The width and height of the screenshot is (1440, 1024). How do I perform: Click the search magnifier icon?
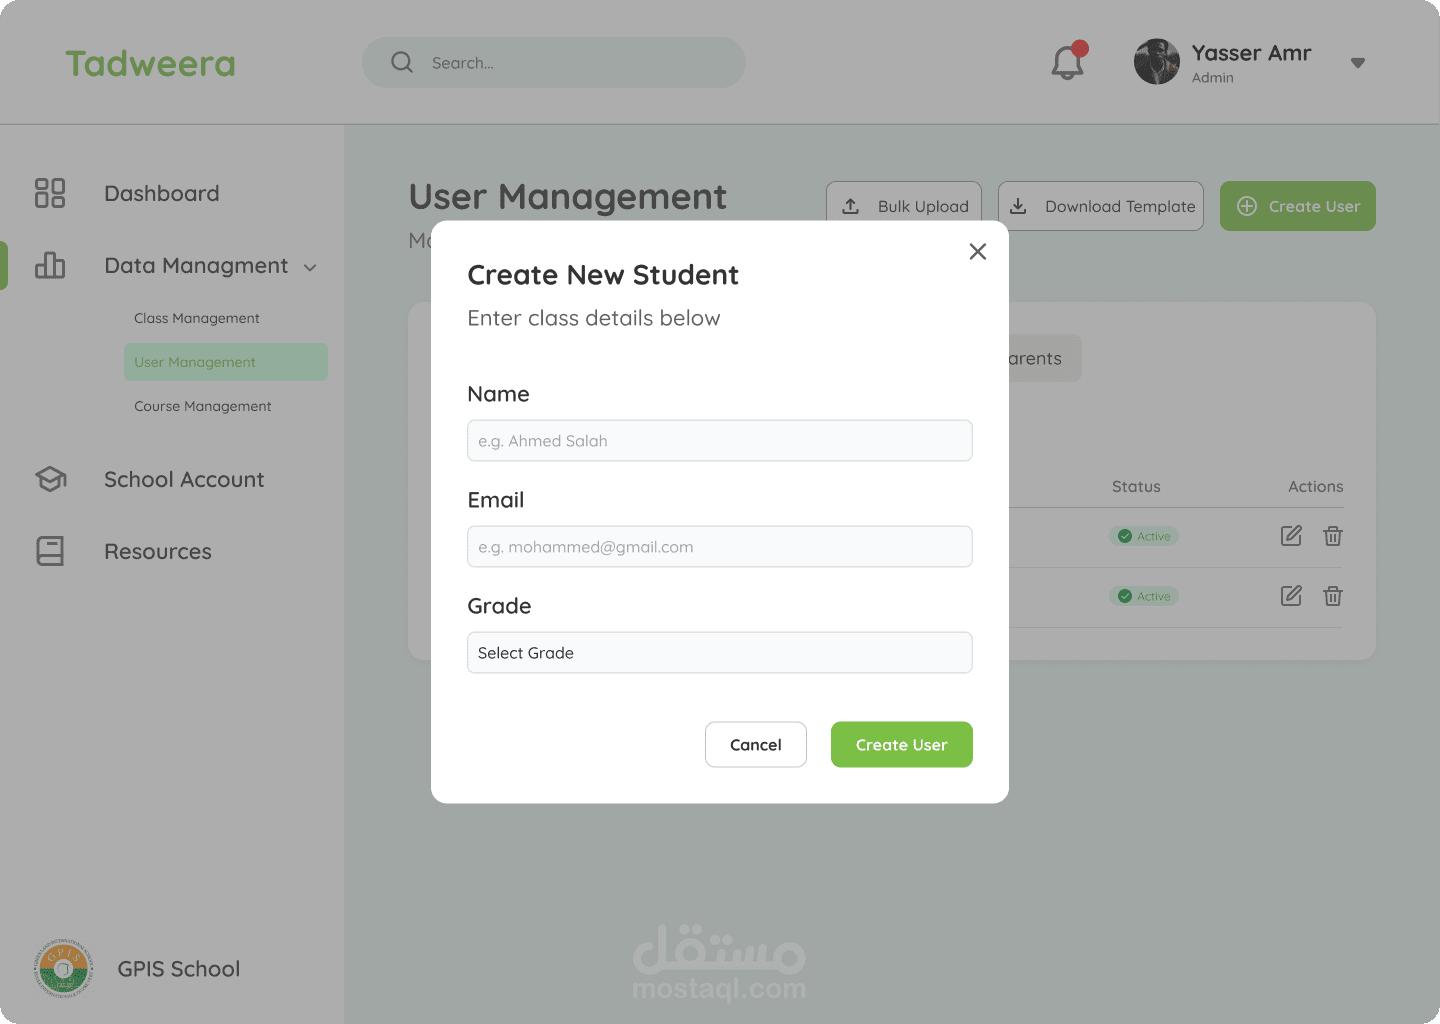pos(402,62)
